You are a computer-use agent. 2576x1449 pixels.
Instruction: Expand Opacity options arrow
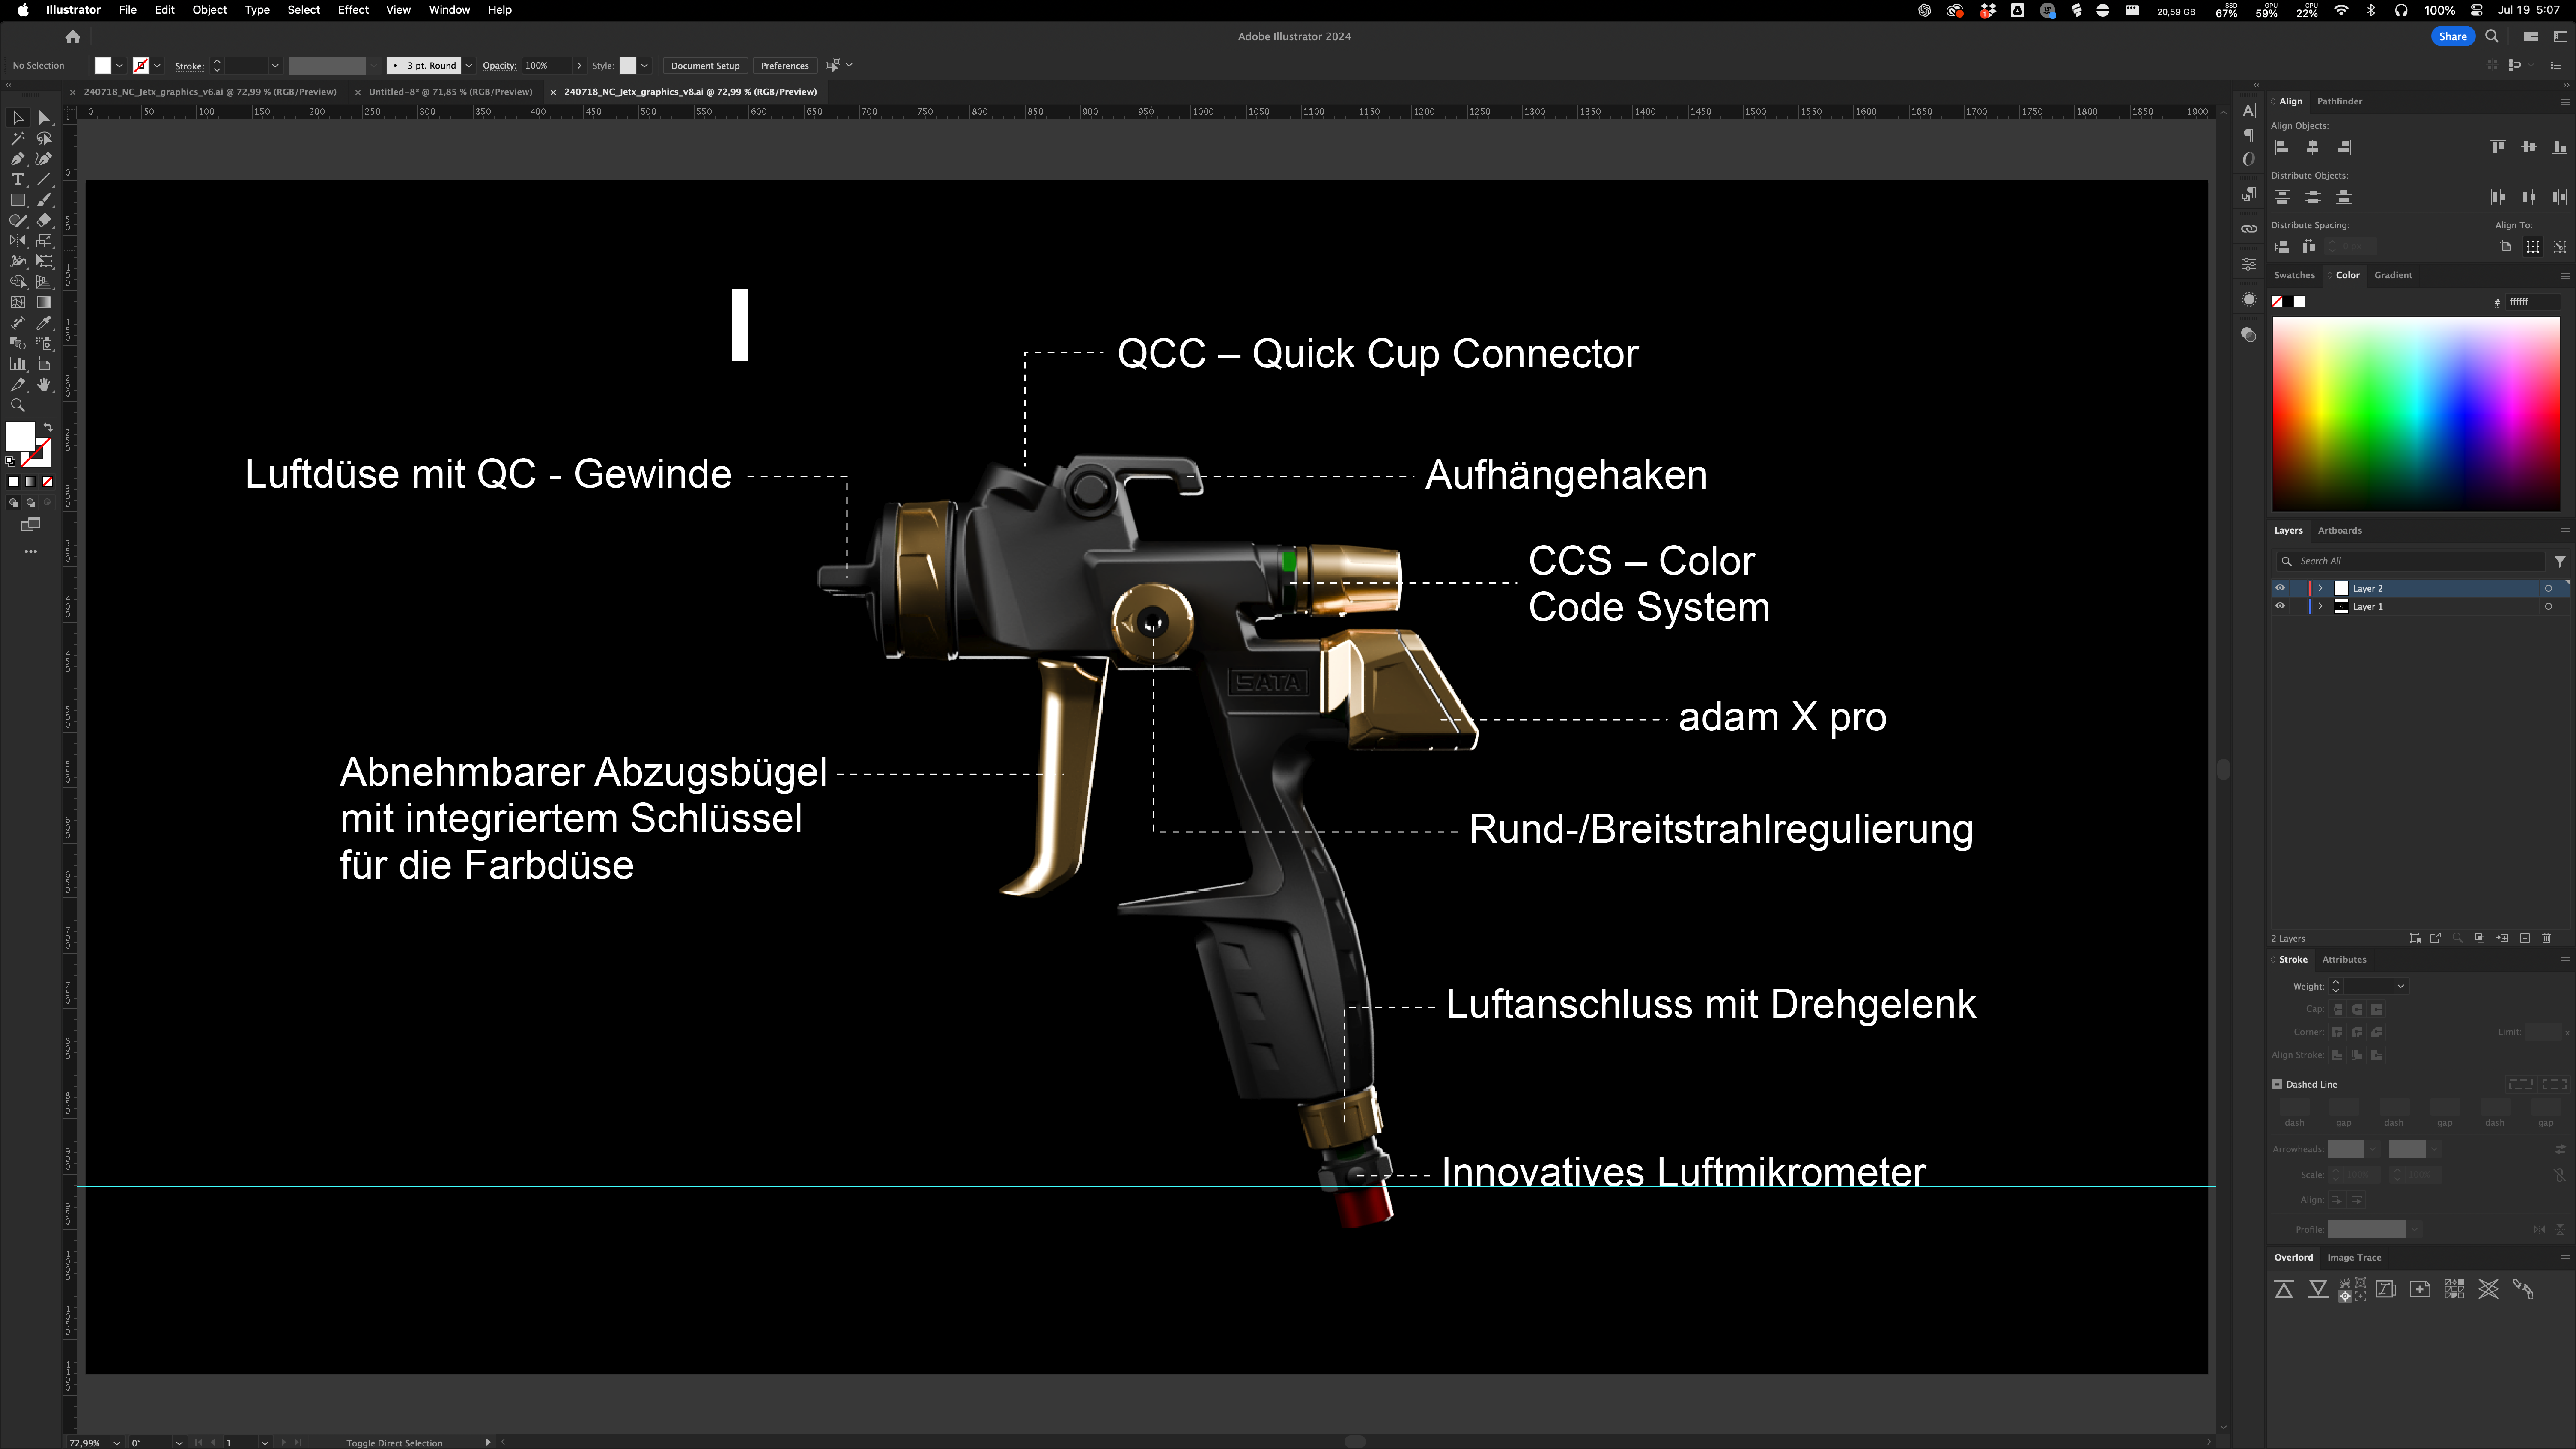pos(579,66)
